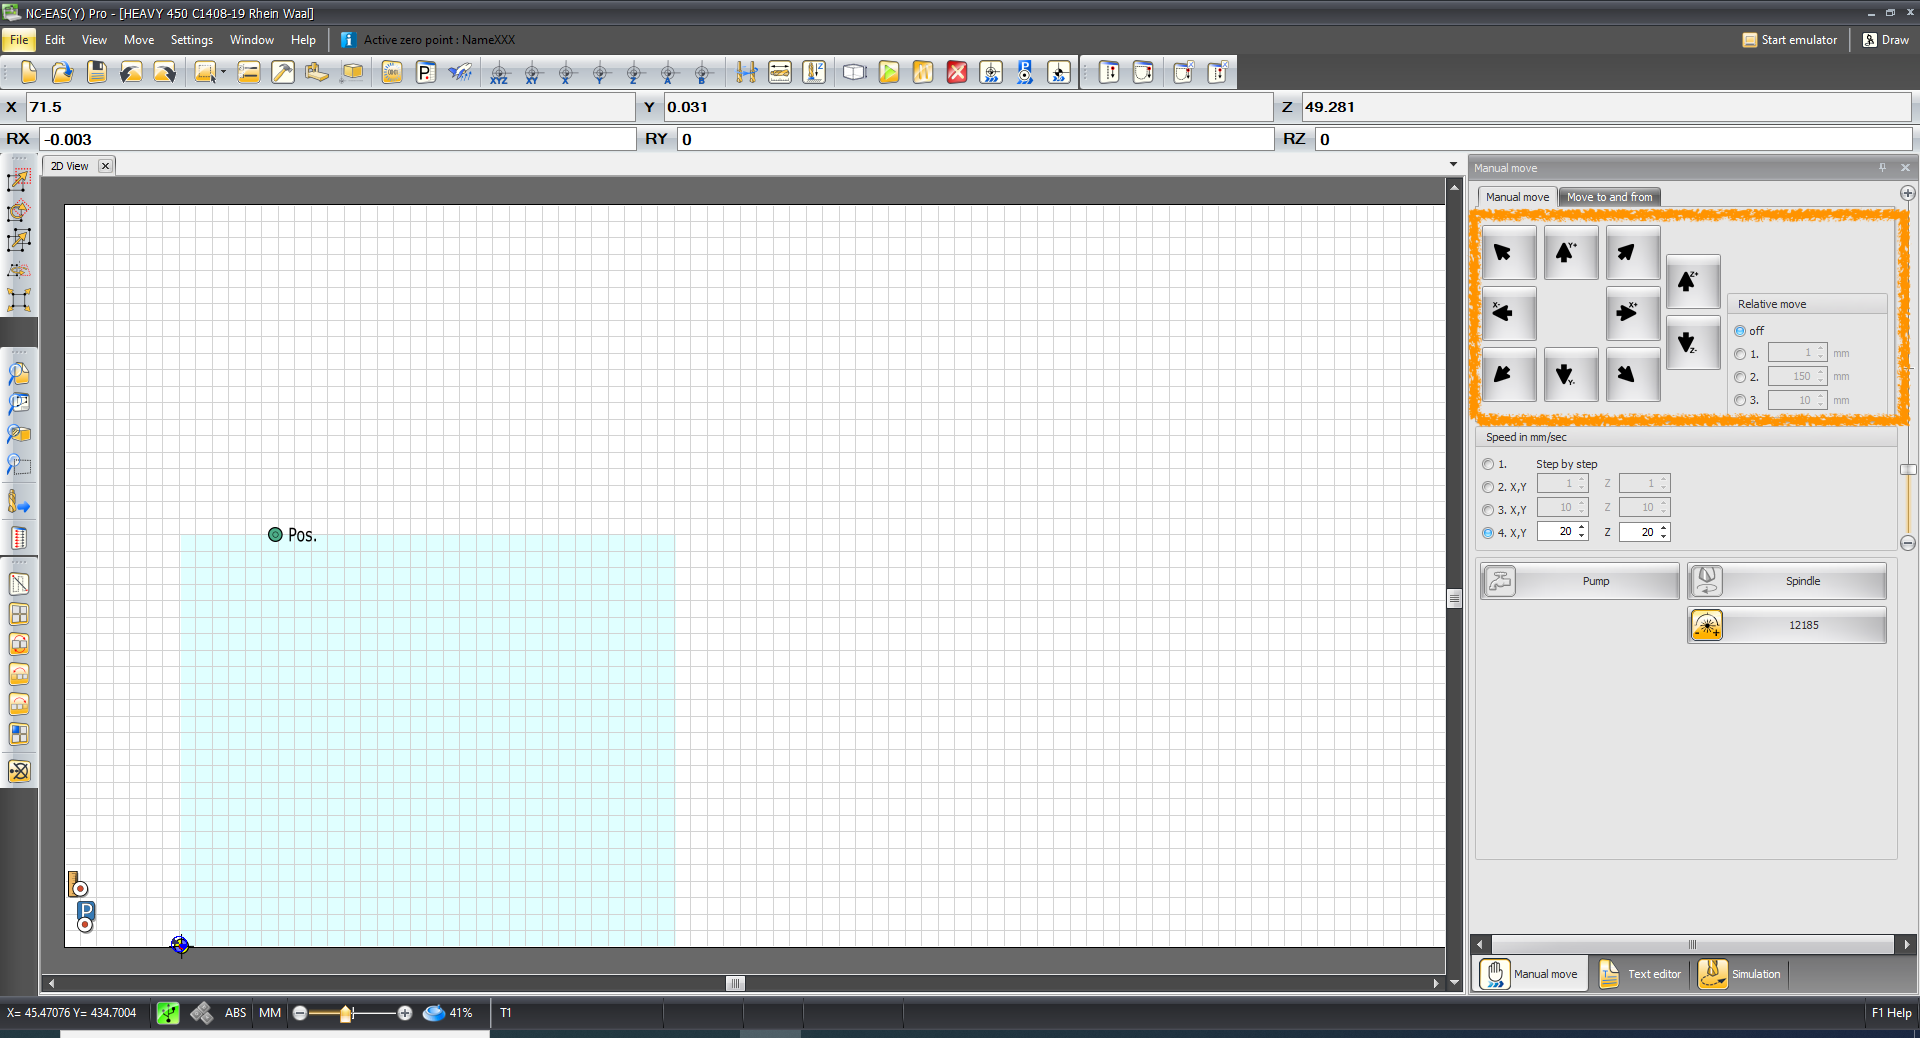
Task: Open the selection tool dropdown arrow in toolbar
Action: (x=223, y=72)
